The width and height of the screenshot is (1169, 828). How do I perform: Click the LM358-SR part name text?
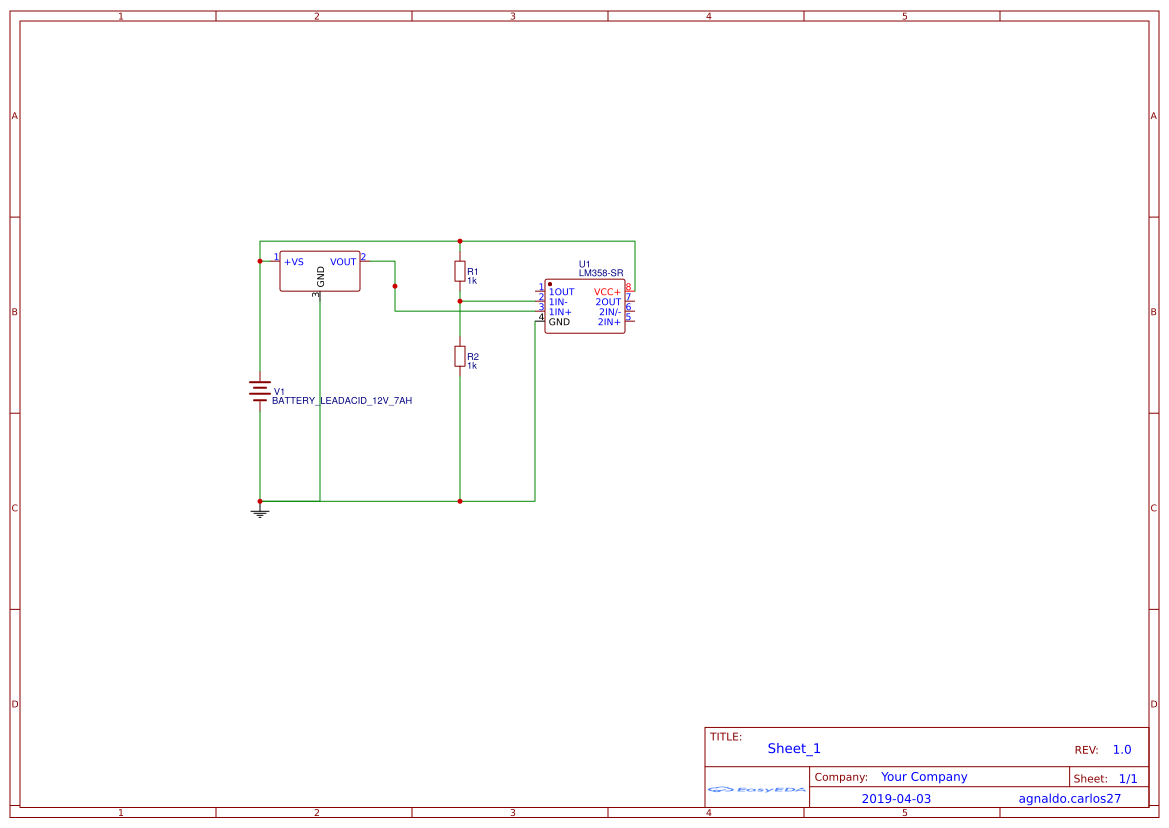(x=601, y=273)
